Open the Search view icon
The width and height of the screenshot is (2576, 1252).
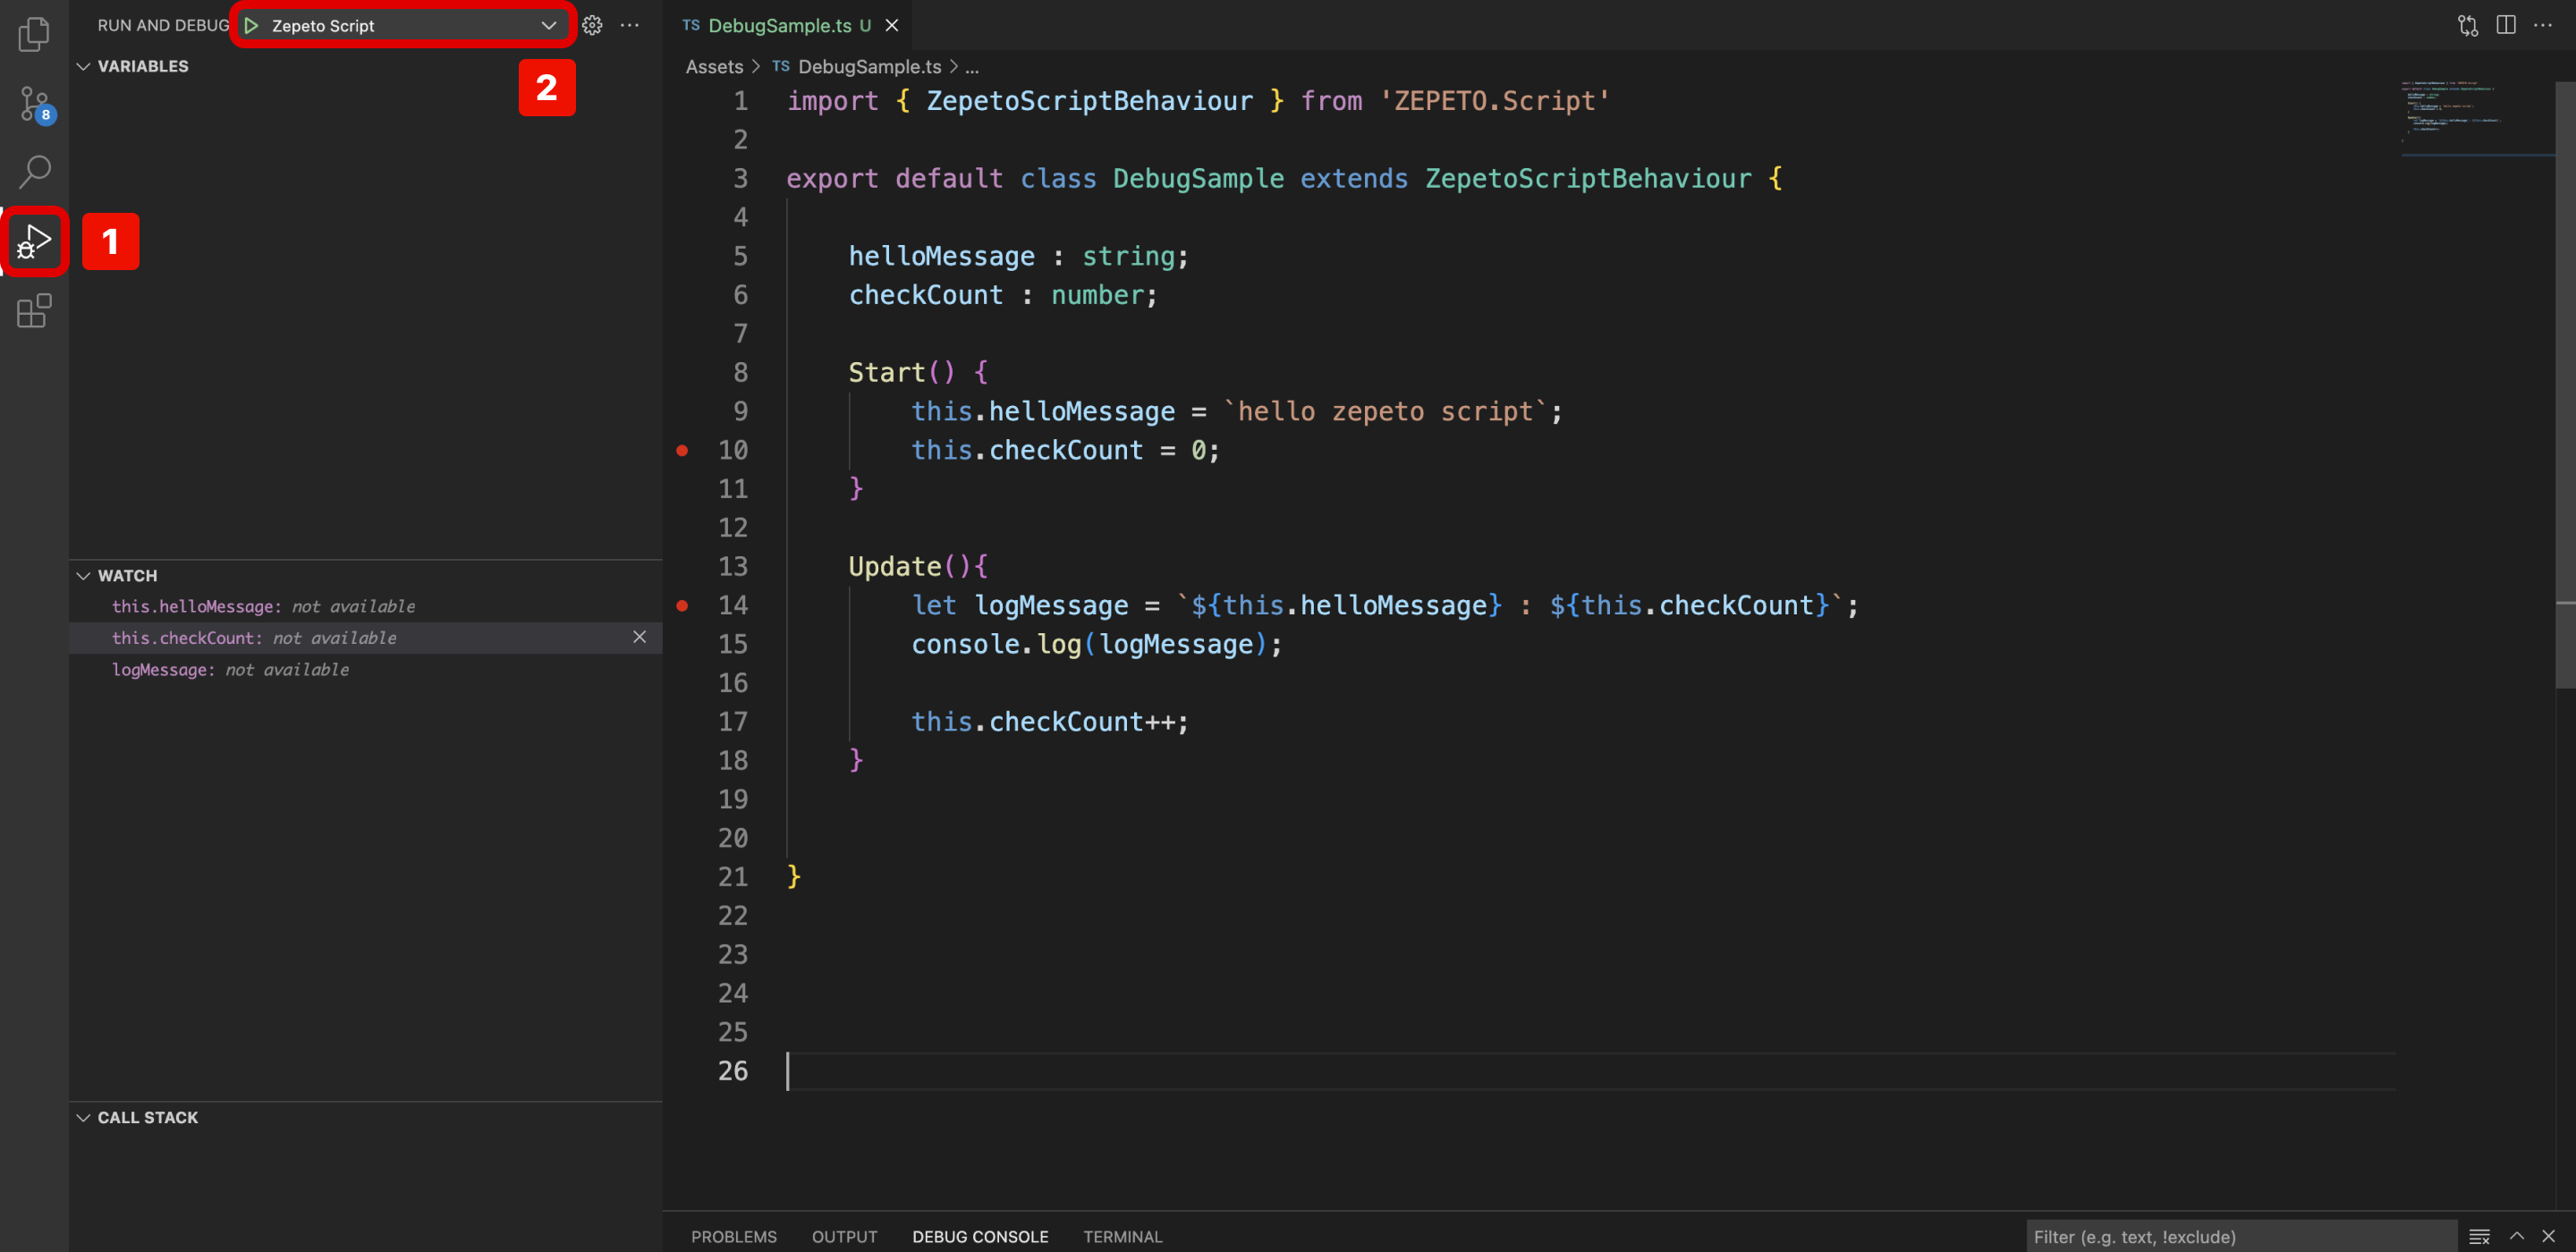coord(34,171)
